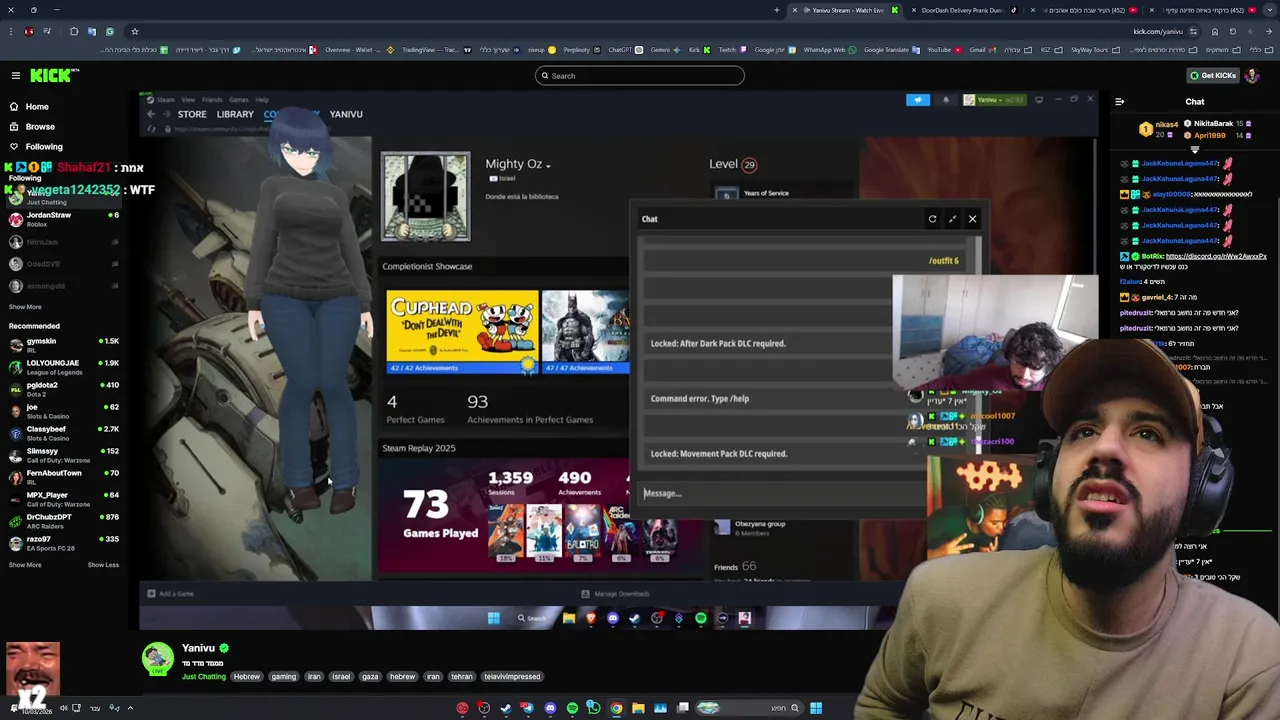Screen dimensions: 1280x720
Task: Expand Following list with Show More
Action: click(25, 307)
